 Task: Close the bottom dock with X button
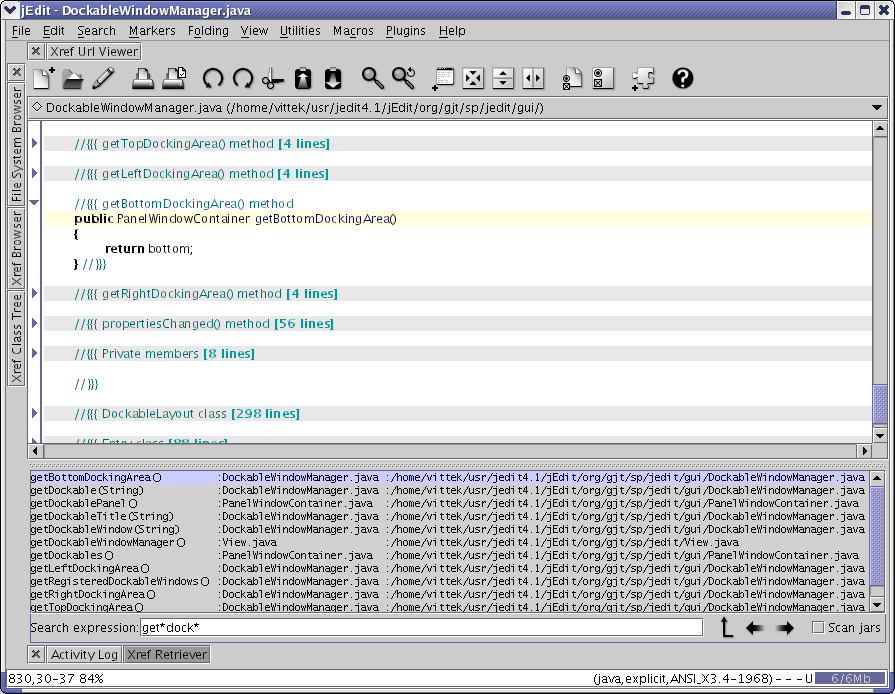click(35, 654)
